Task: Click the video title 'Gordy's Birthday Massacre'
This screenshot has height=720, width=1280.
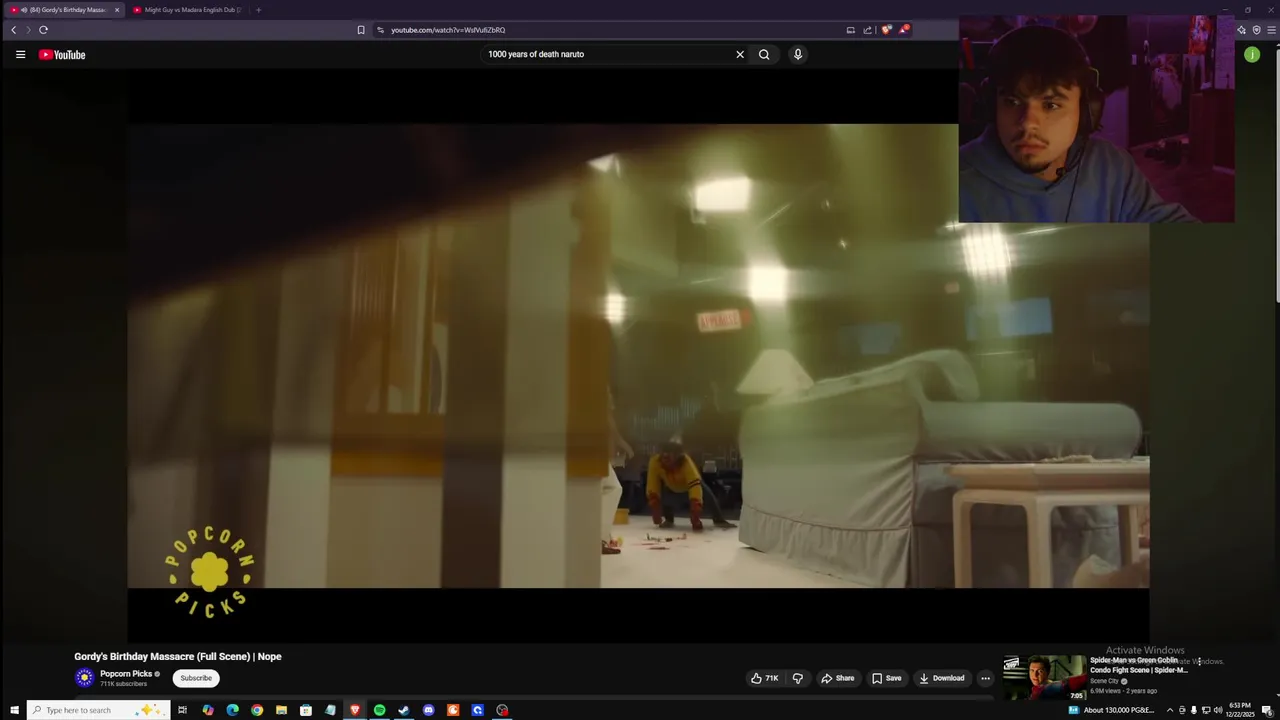Action: 178,656
